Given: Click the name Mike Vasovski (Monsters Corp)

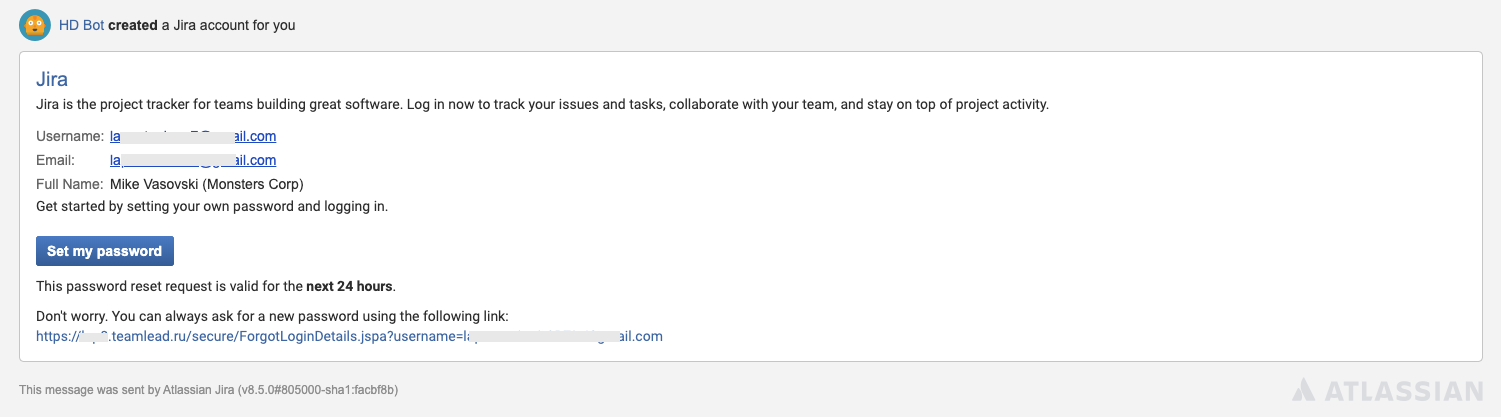Looking at the screenshot, I should (206, 184).
